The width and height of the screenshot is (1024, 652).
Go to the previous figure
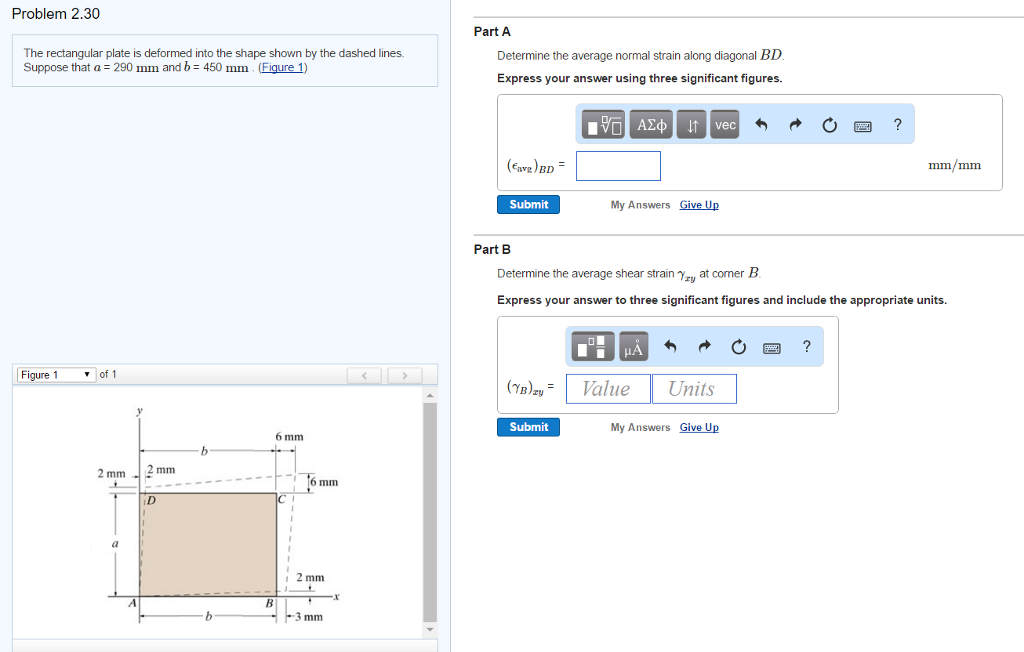click(366, 375)
